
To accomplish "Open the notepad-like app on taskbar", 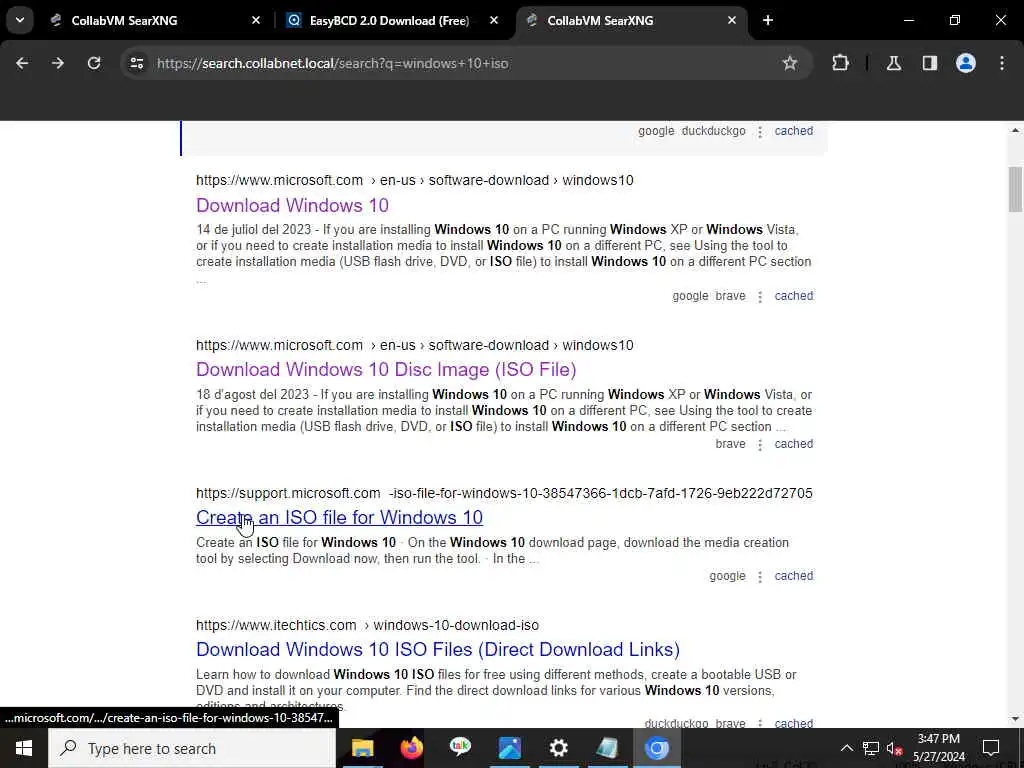I will point(607,748).
